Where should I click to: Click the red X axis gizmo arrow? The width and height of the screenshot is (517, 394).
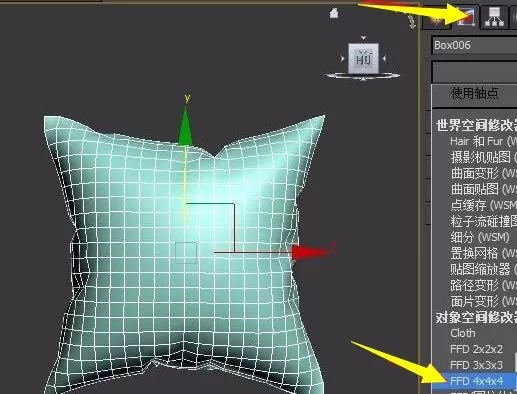[313, 252]
